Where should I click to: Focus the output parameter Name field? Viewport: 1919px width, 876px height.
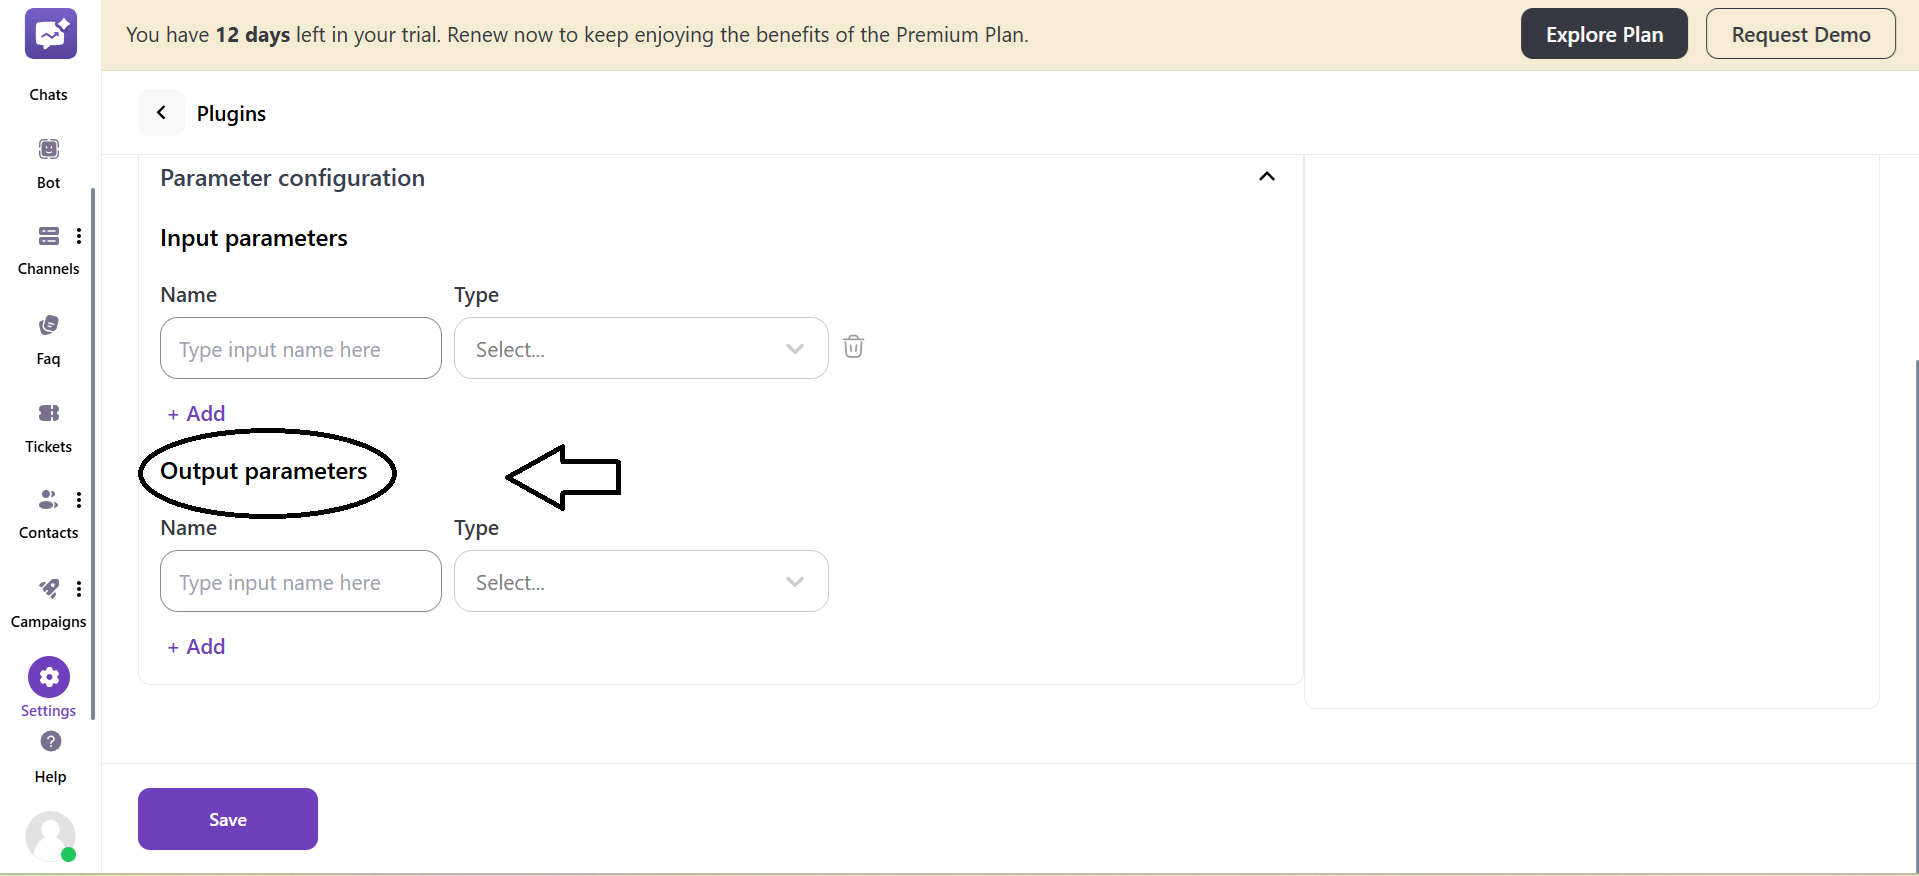pyautogui.click(x=300, y=582)
